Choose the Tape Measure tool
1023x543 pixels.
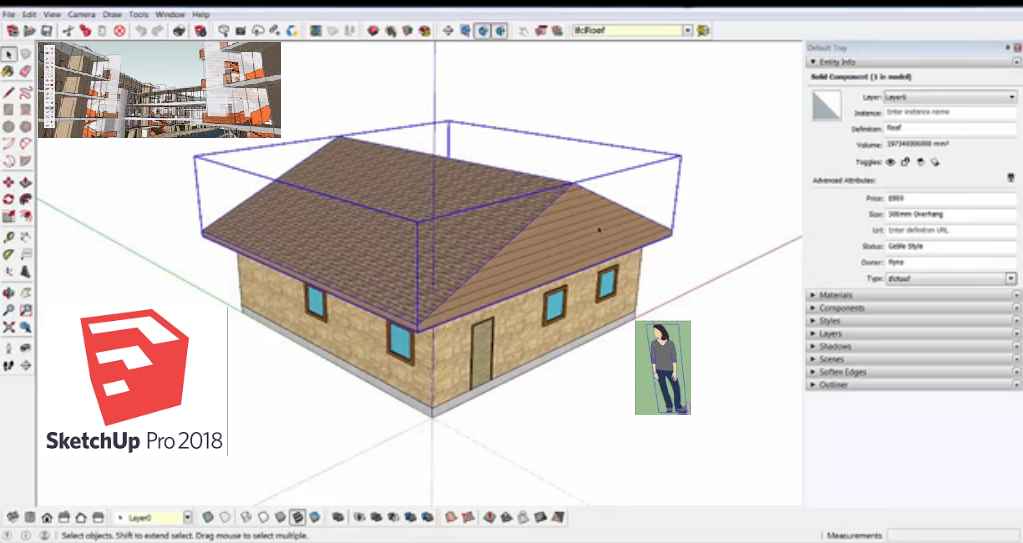(x=9, y=238)
